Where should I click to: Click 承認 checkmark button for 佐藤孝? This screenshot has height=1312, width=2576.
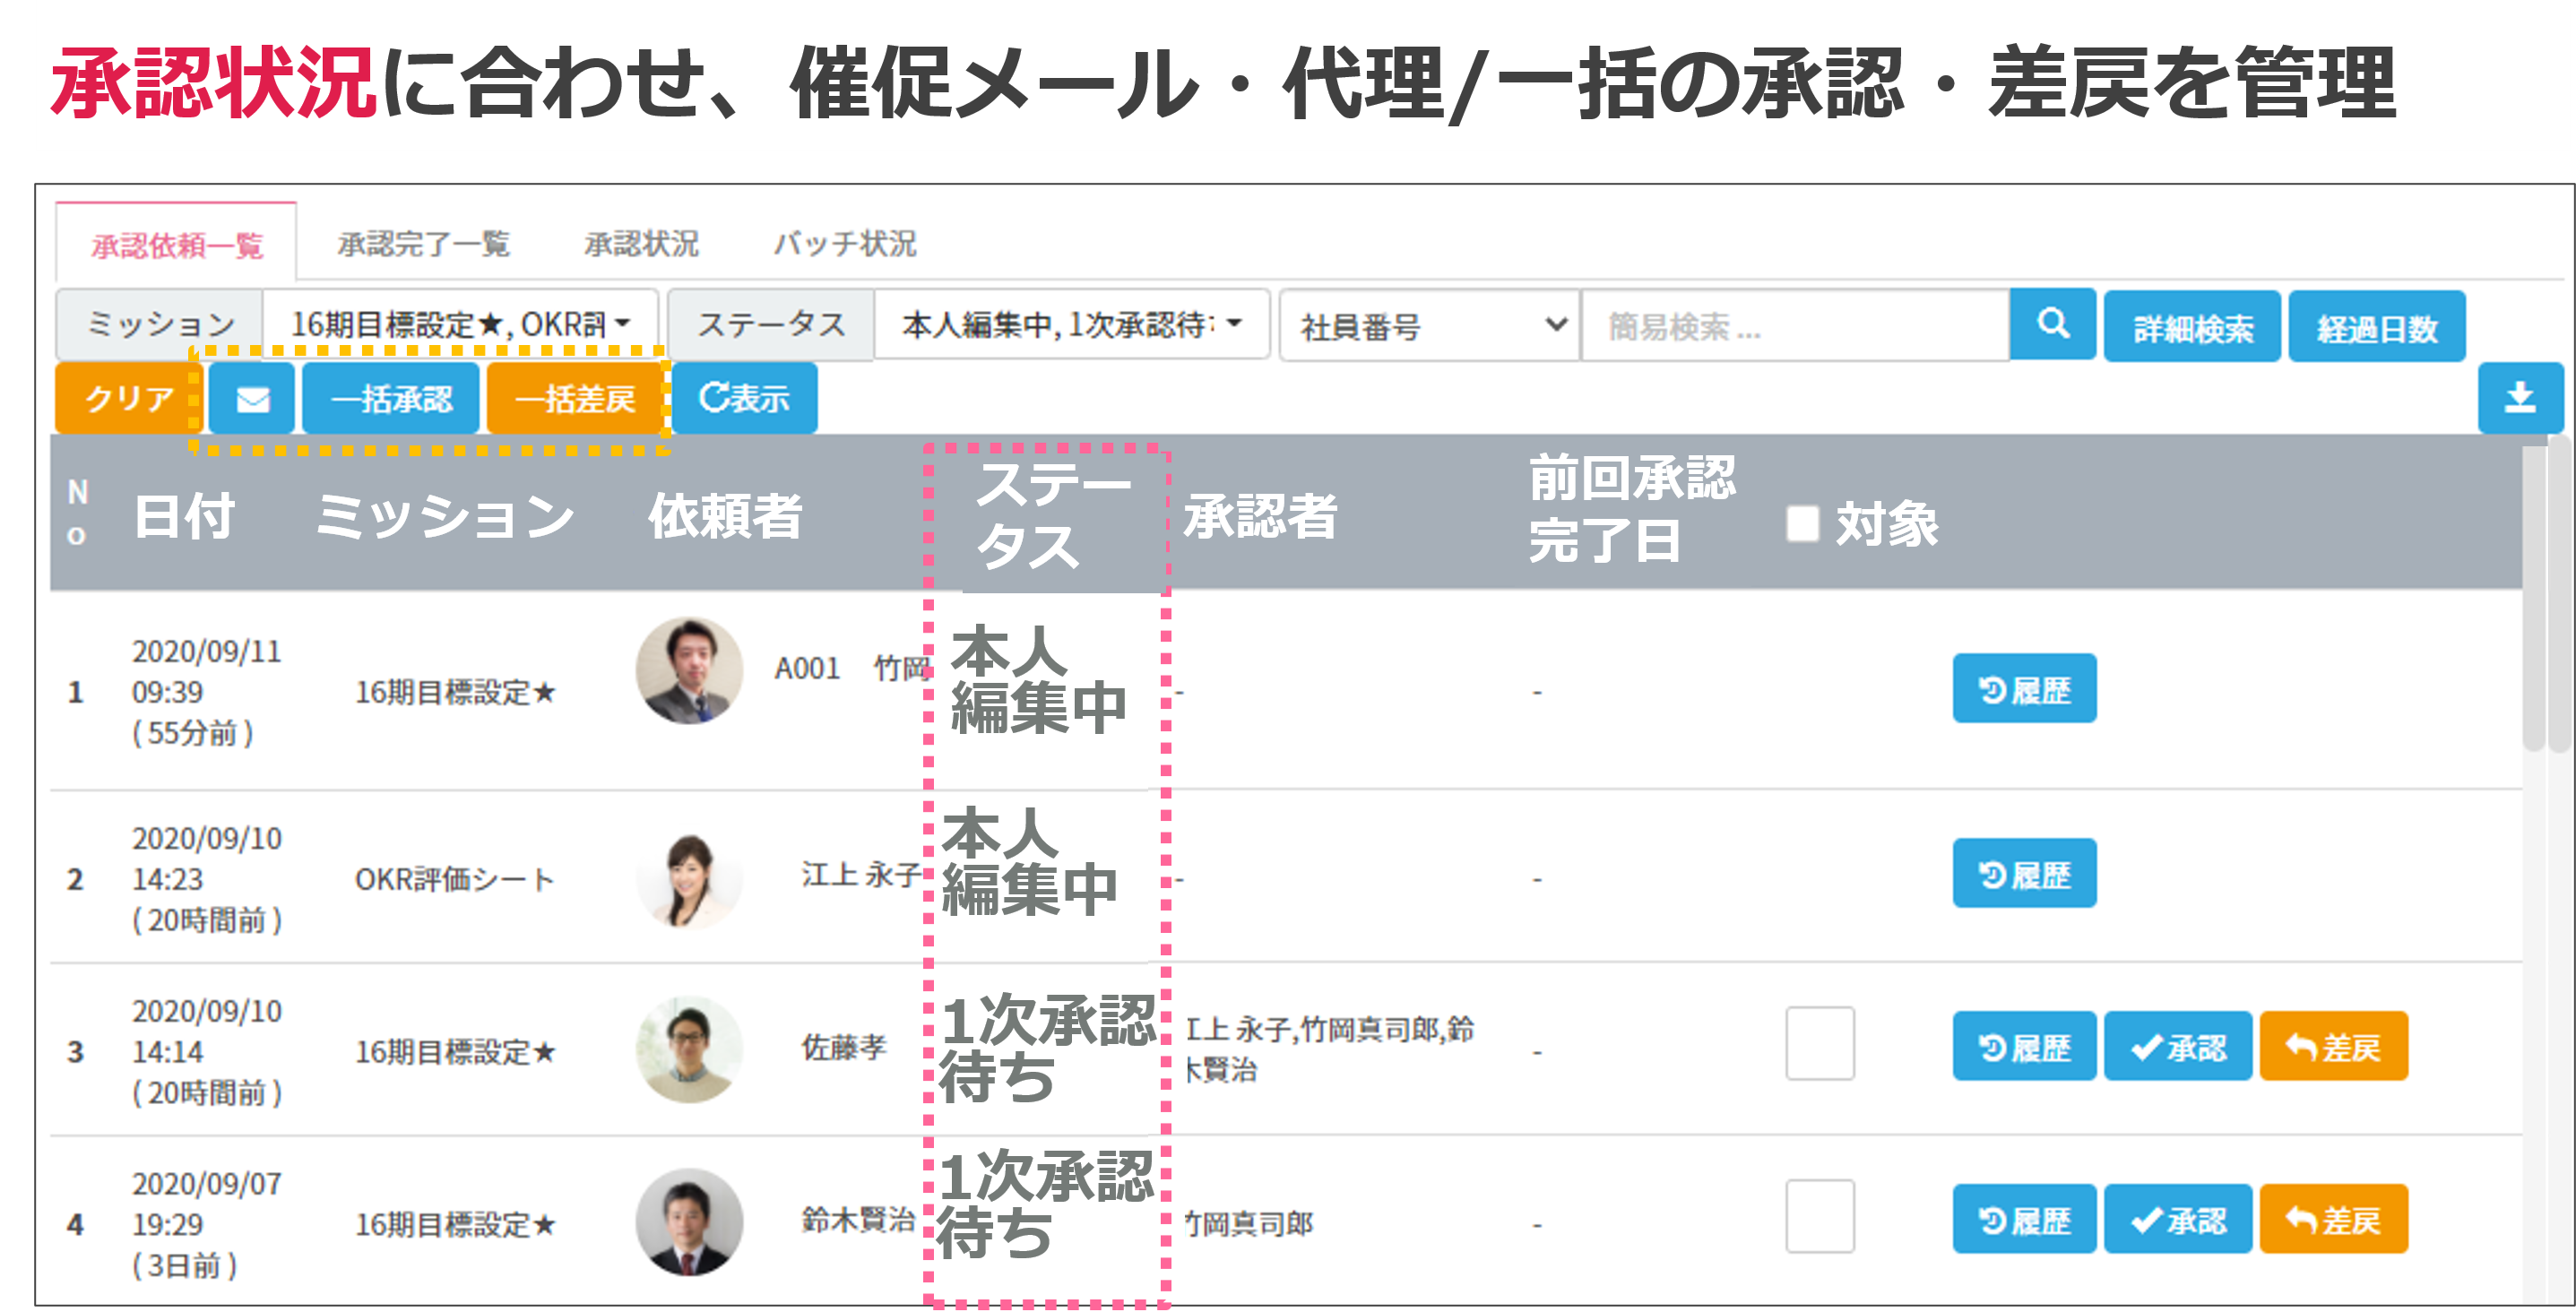click(2177, 1047)
